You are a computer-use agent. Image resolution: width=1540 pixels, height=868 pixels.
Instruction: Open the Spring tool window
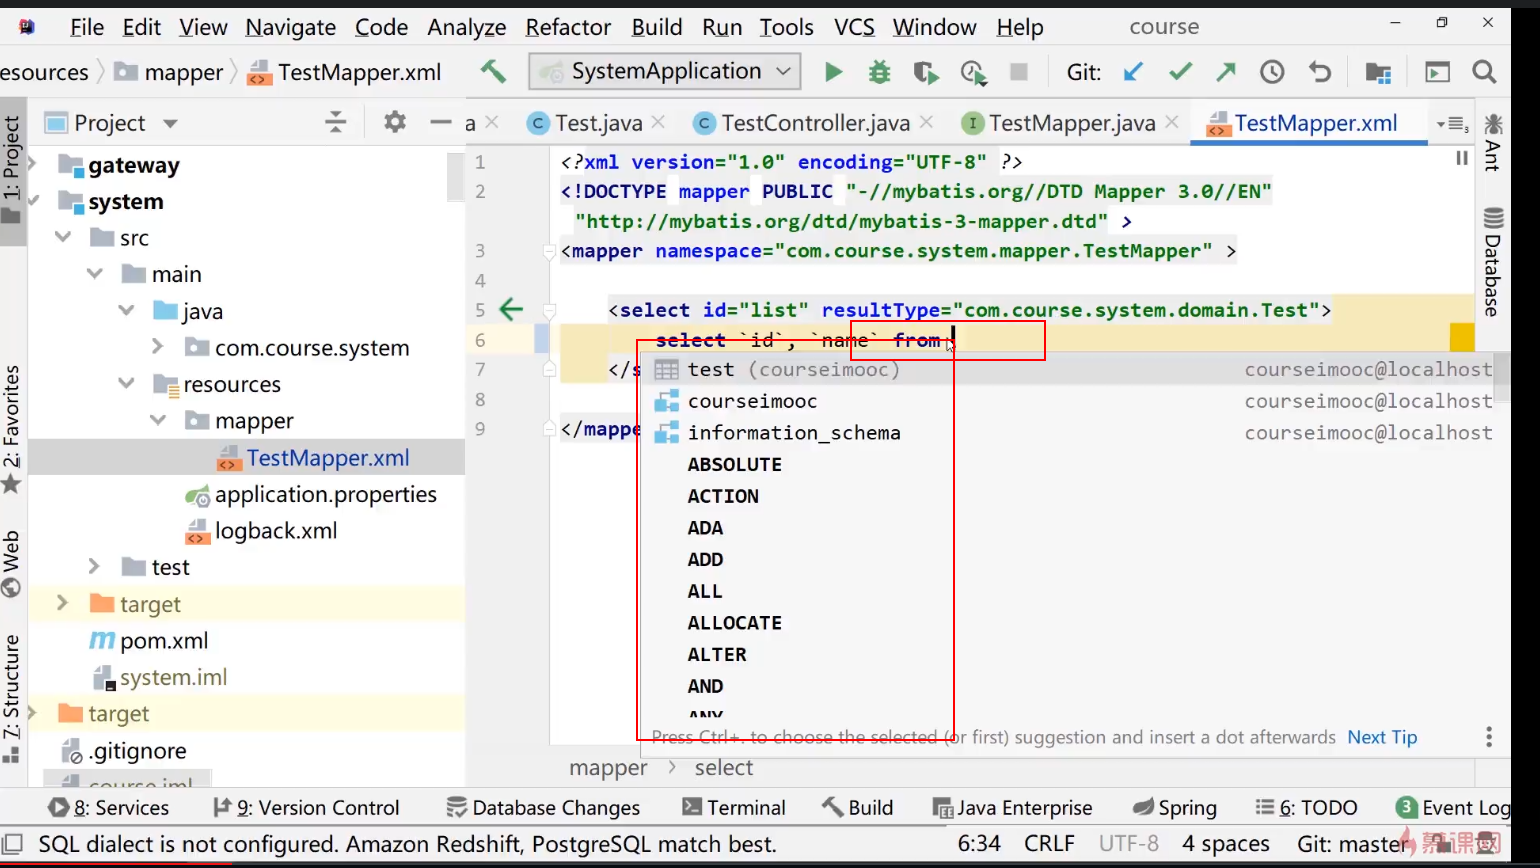(1174, 808)
